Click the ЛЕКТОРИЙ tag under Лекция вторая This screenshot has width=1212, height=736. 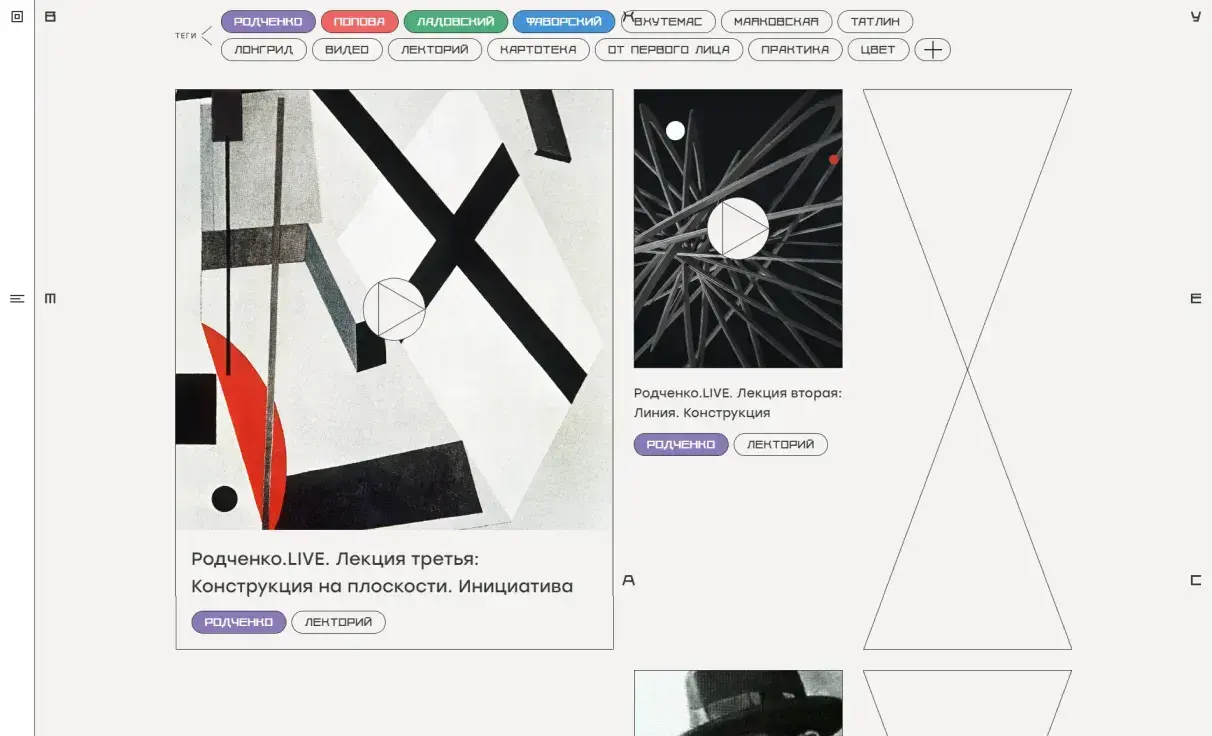click(781, 444)
